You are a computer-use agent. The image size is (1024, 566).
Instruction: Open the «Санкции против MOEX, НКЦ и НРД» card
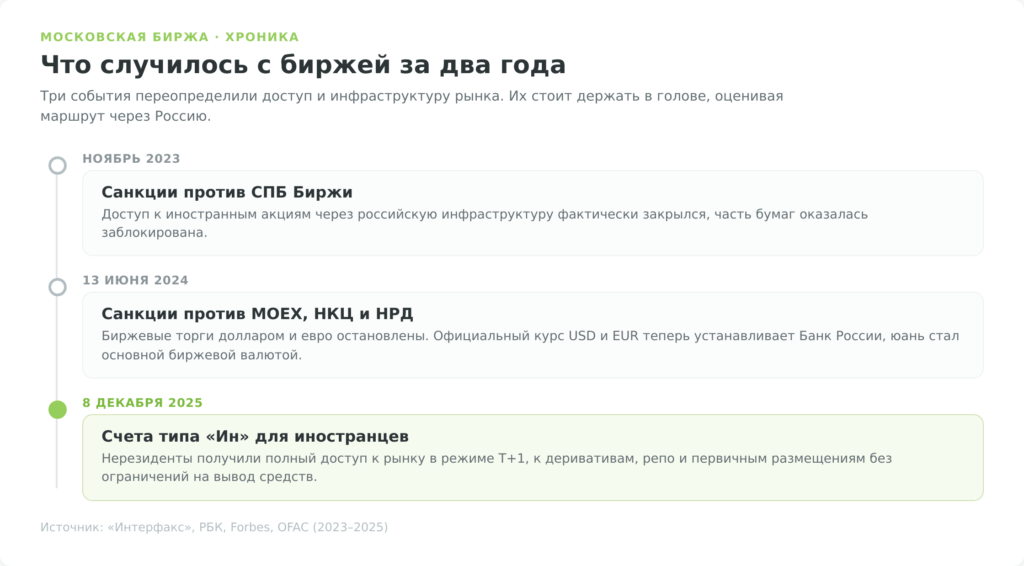[532, 335]
